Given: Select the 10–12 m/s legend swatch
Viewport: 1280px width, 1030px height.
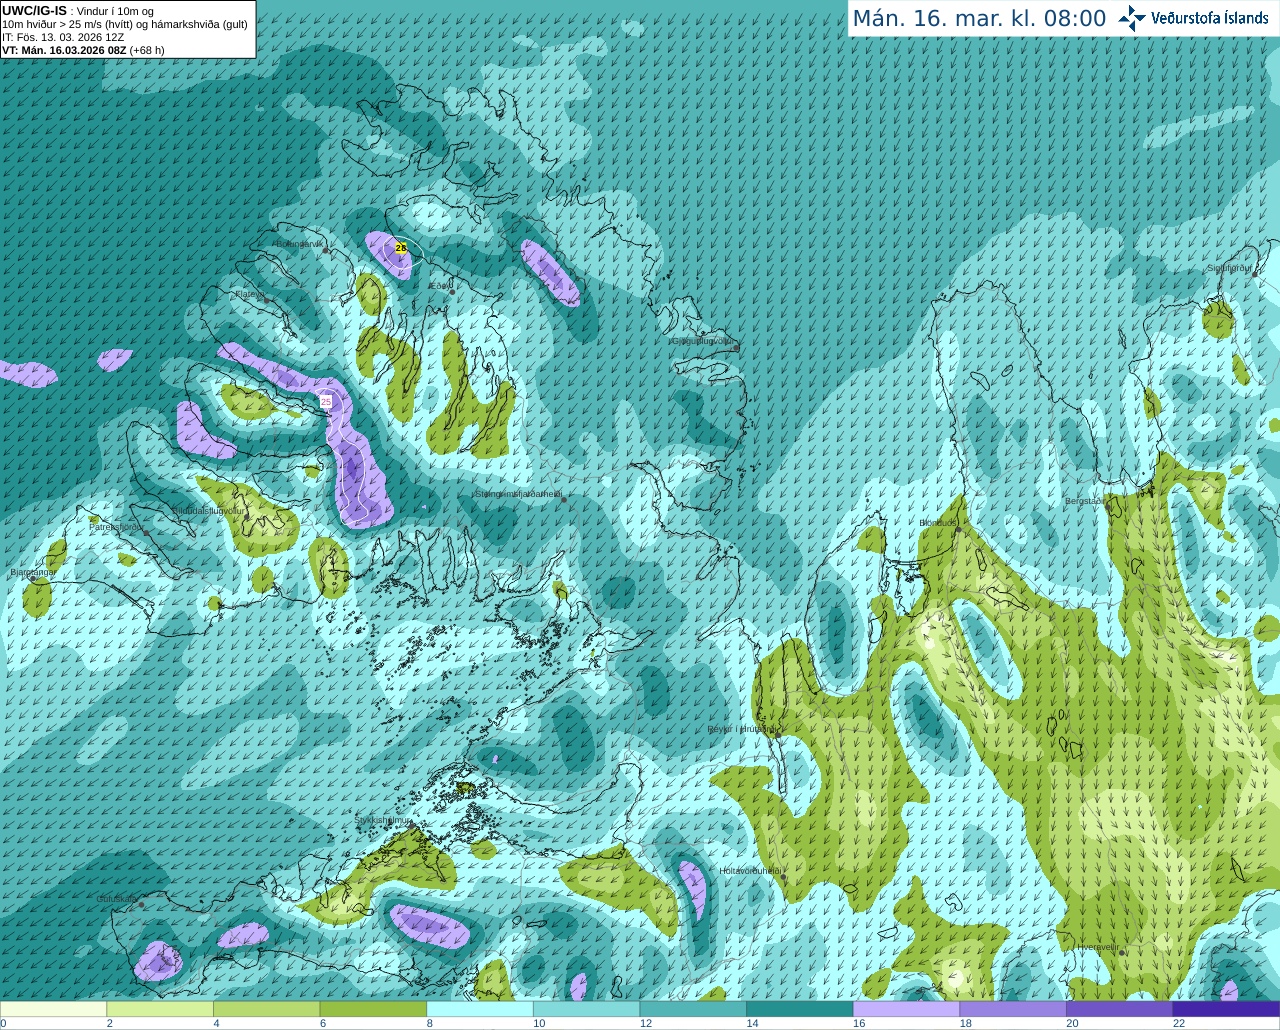Looking at the screenshot, I should [586, 1009].
